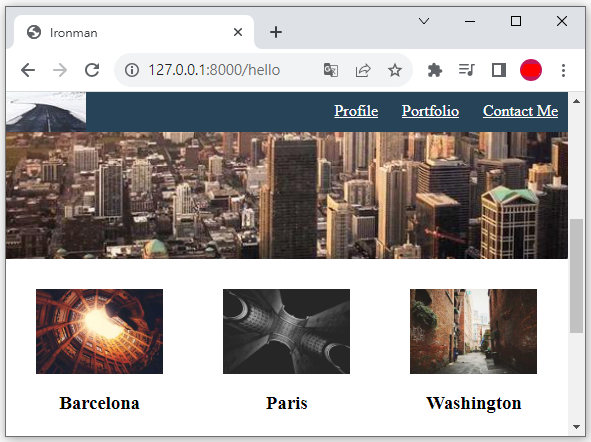Image resolution: width=591 pixels, height=442 pixels.
Task: Open the Portfolio link
Action: 430,111
